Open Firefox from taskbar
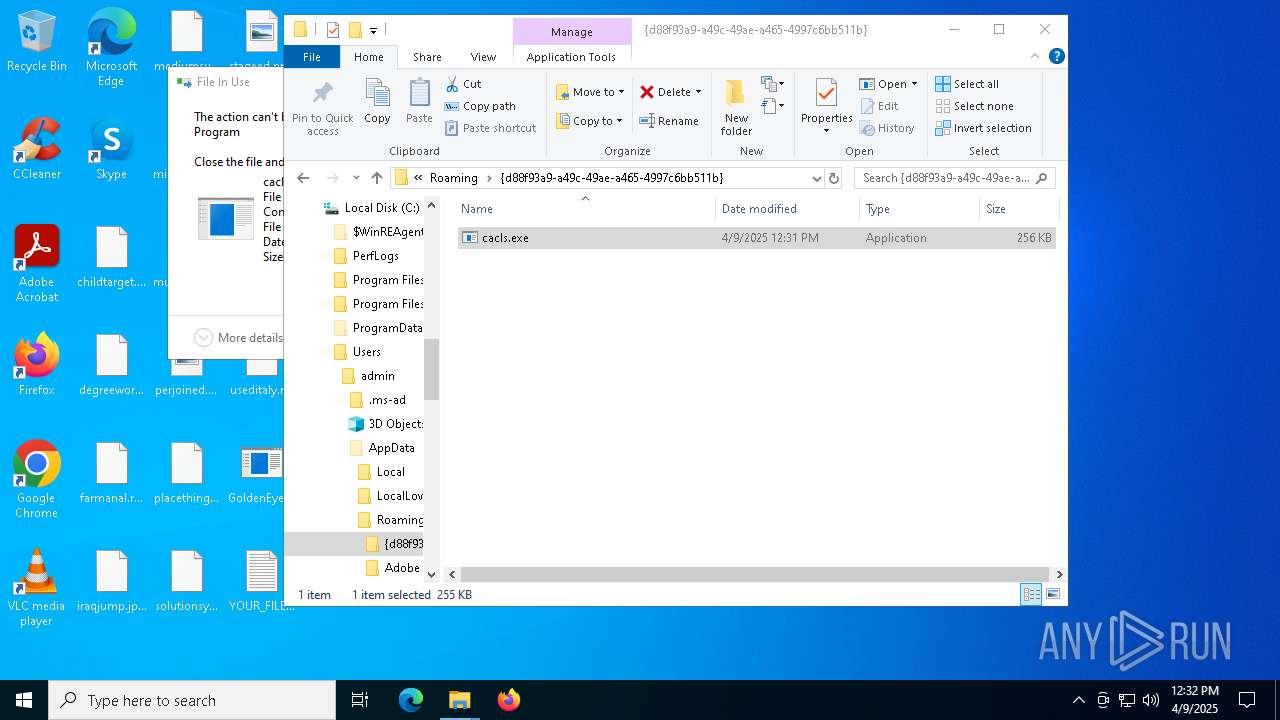The height and width of the screenshot is (720, 1280). coord(509,700)
